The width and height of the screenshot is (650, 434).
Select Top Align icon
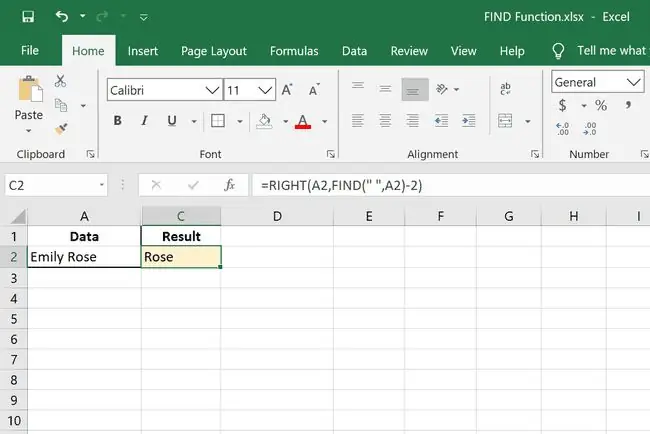click(x=358, y=86)
